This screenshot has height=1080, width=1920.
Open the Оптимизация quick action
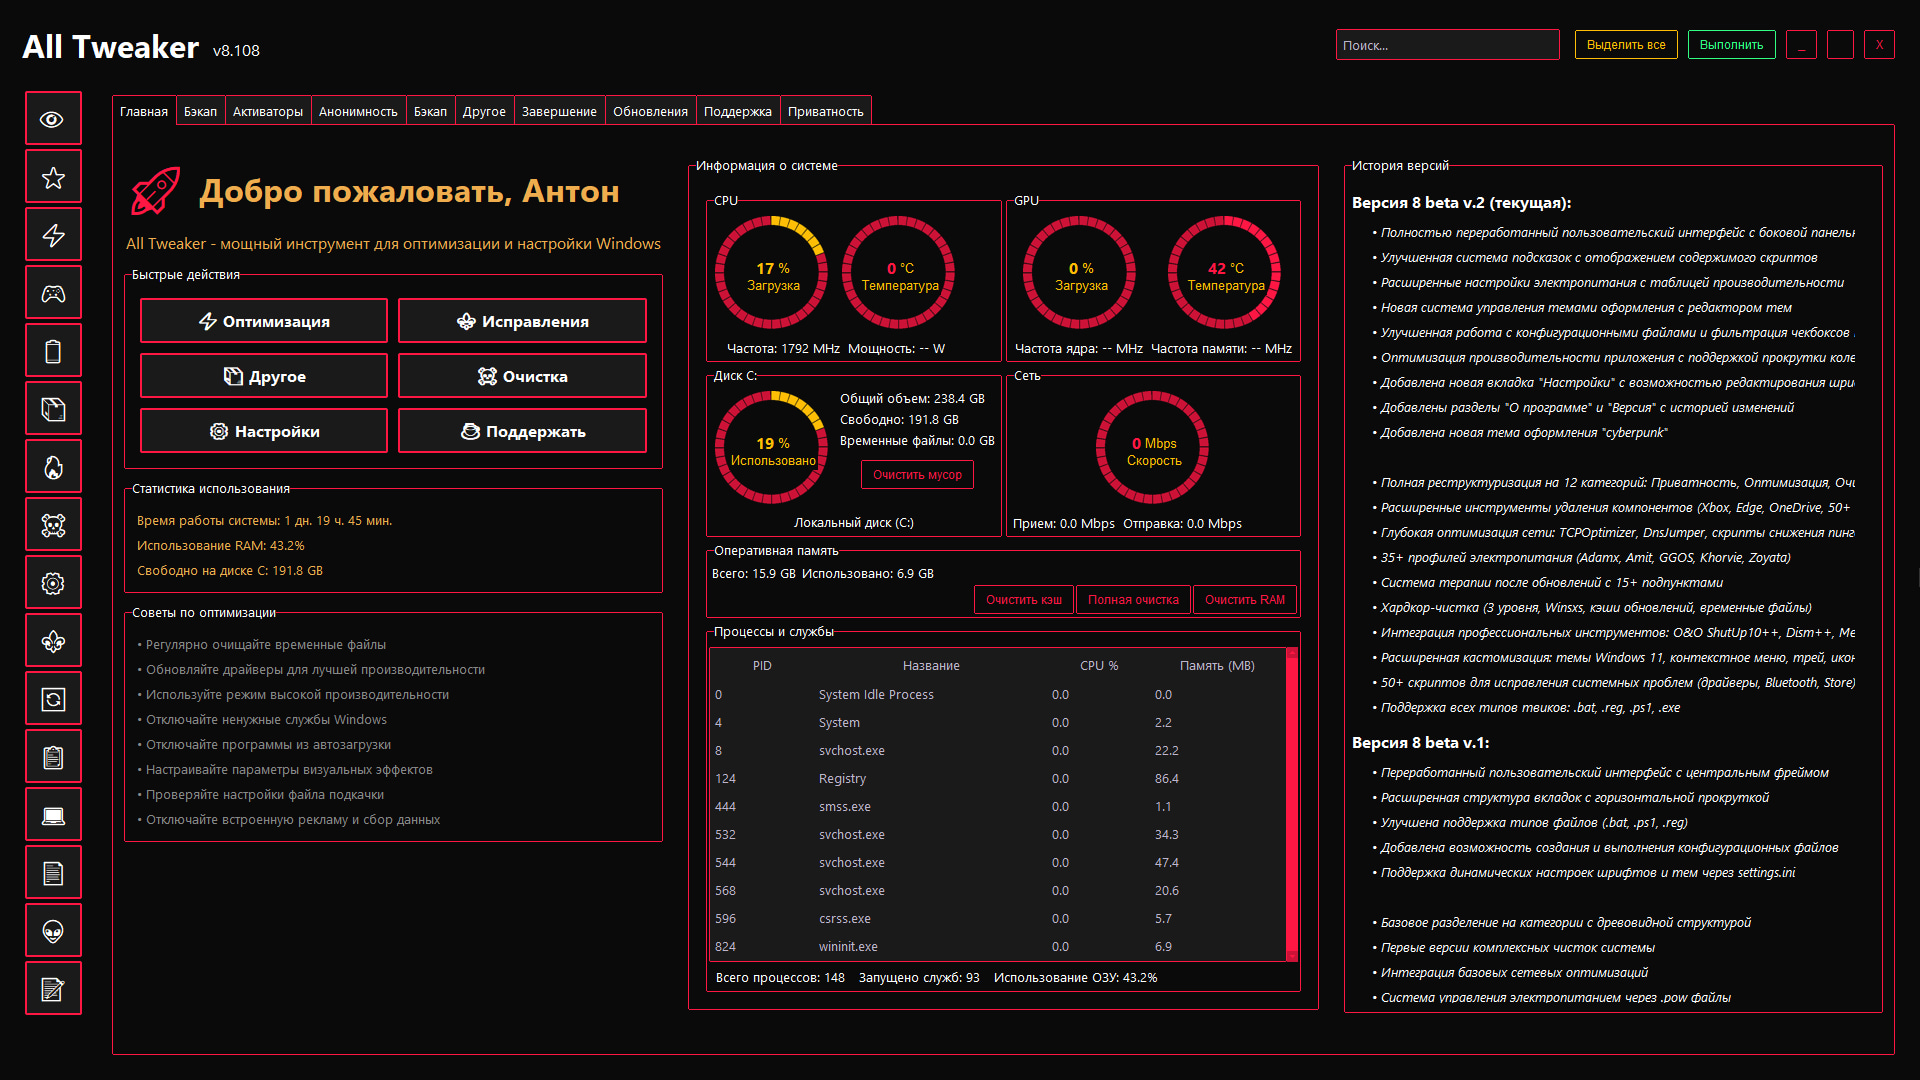263,320
